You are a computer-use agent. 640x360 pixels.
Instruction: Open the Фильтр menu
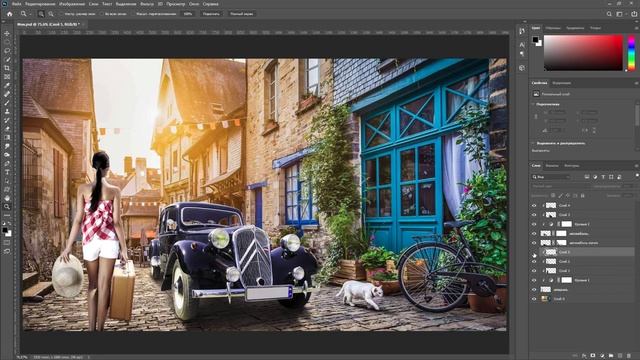147,4
